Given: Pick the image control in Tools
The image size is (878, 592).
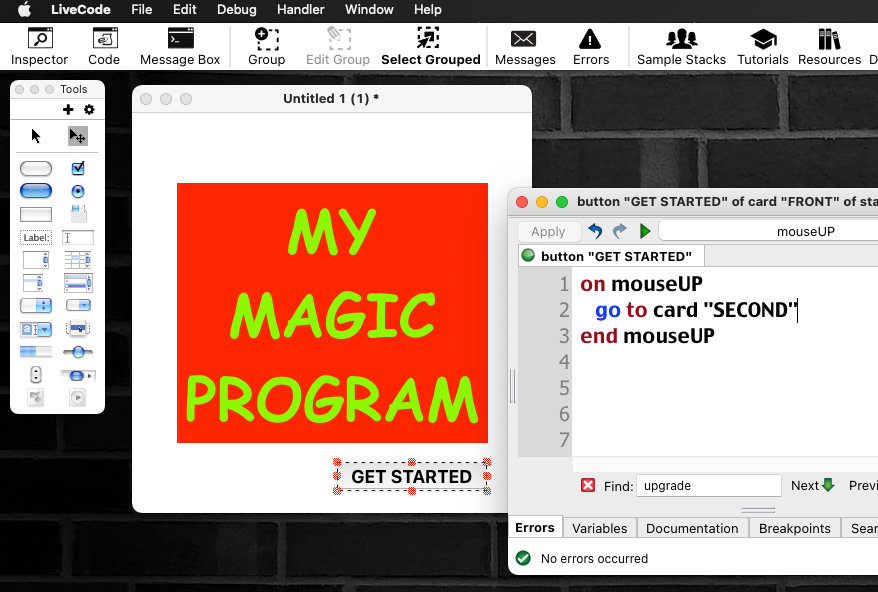Looking at the screenshot, I should point(36,398).
